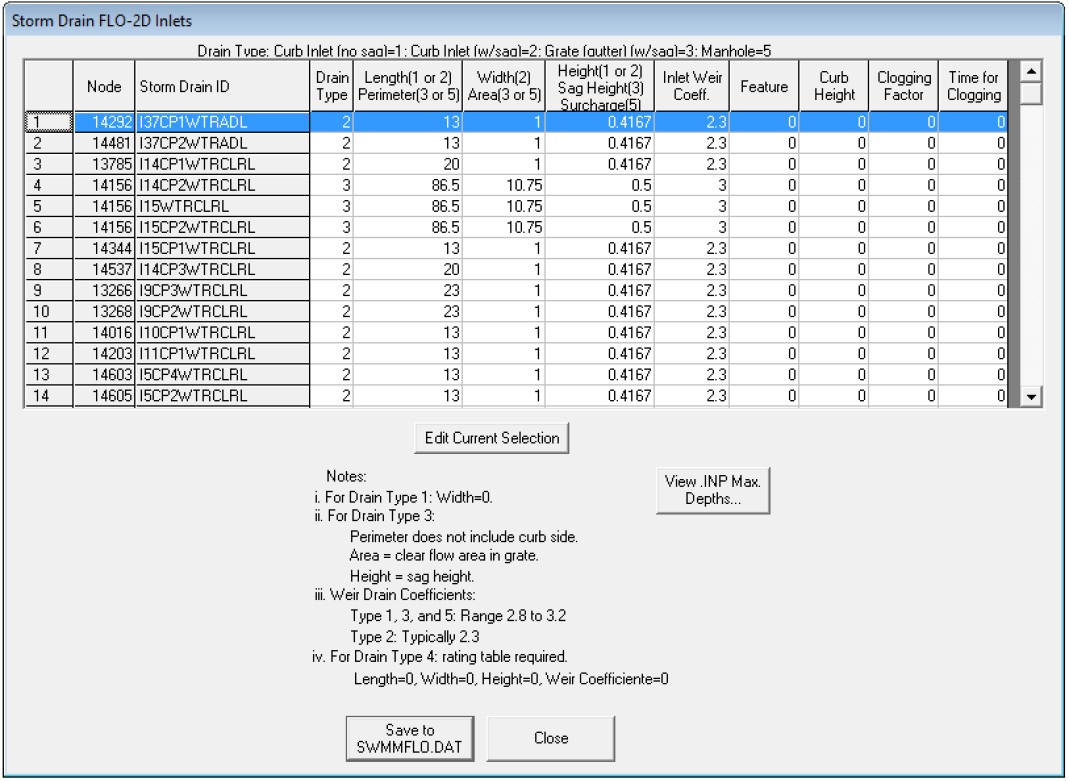The image size is (1069, 781).
Task: Click the Edit Current Selection button
Action: (x=492, y=438)
